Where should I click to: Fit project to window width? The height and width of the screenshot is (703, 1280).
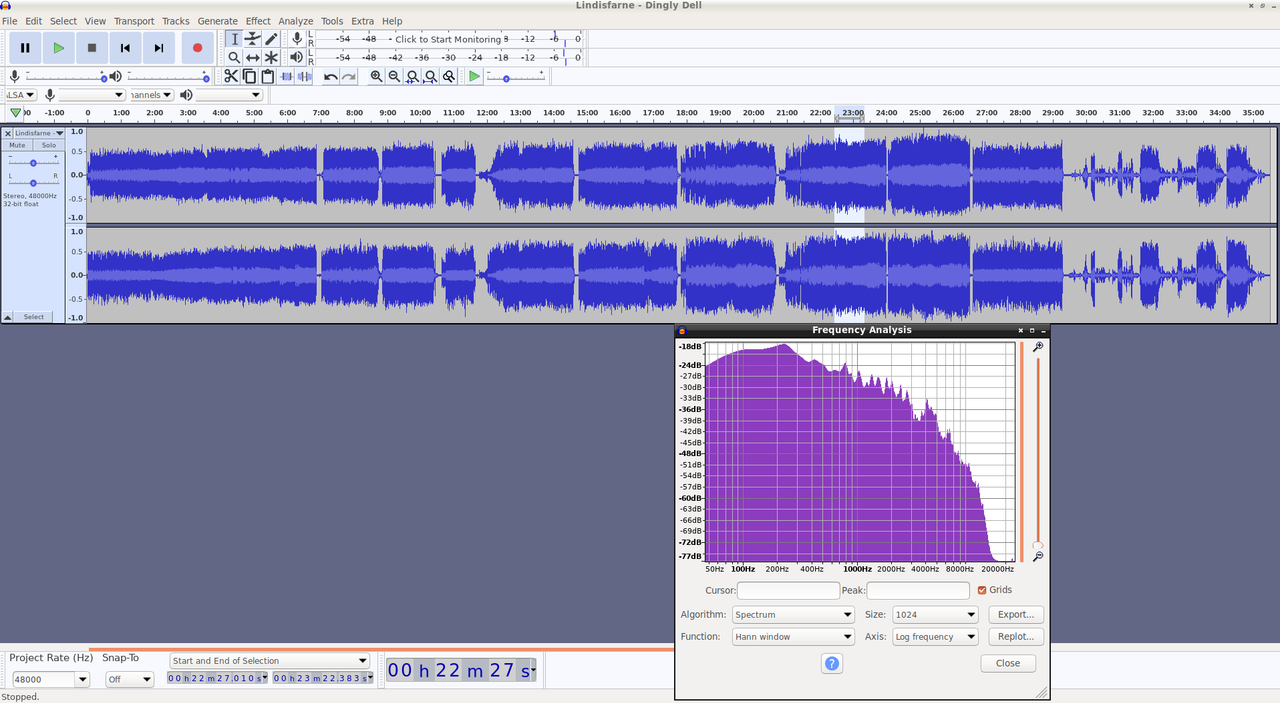430,76
